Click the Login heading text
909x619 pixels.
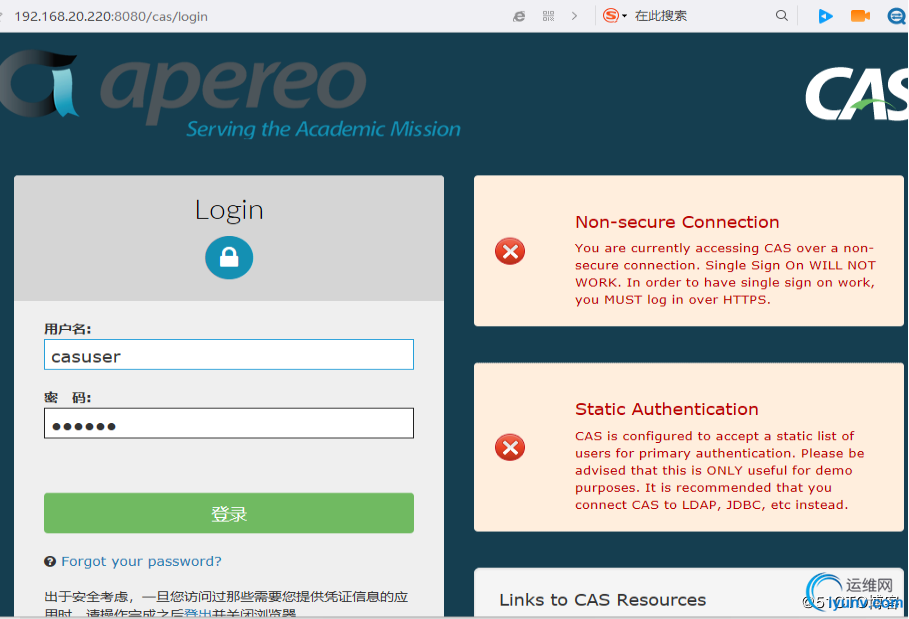(229, 210)
